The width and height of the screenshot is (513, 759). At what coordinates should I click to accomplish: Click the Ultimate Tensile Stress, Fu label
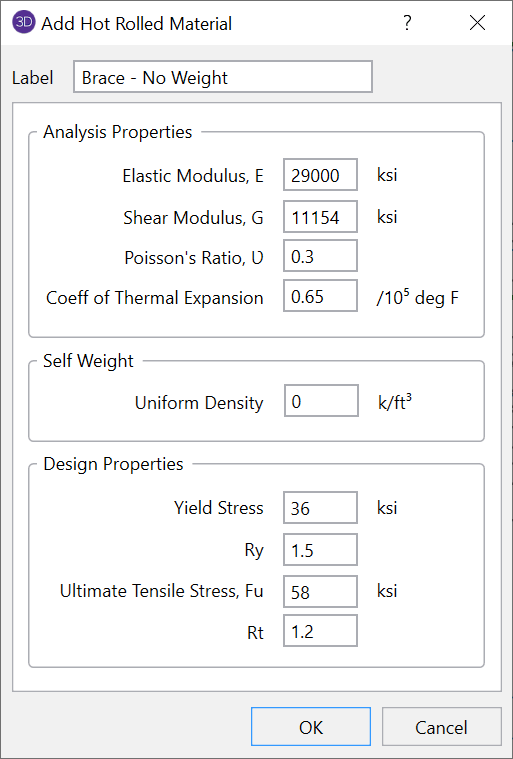click(162, 591)
